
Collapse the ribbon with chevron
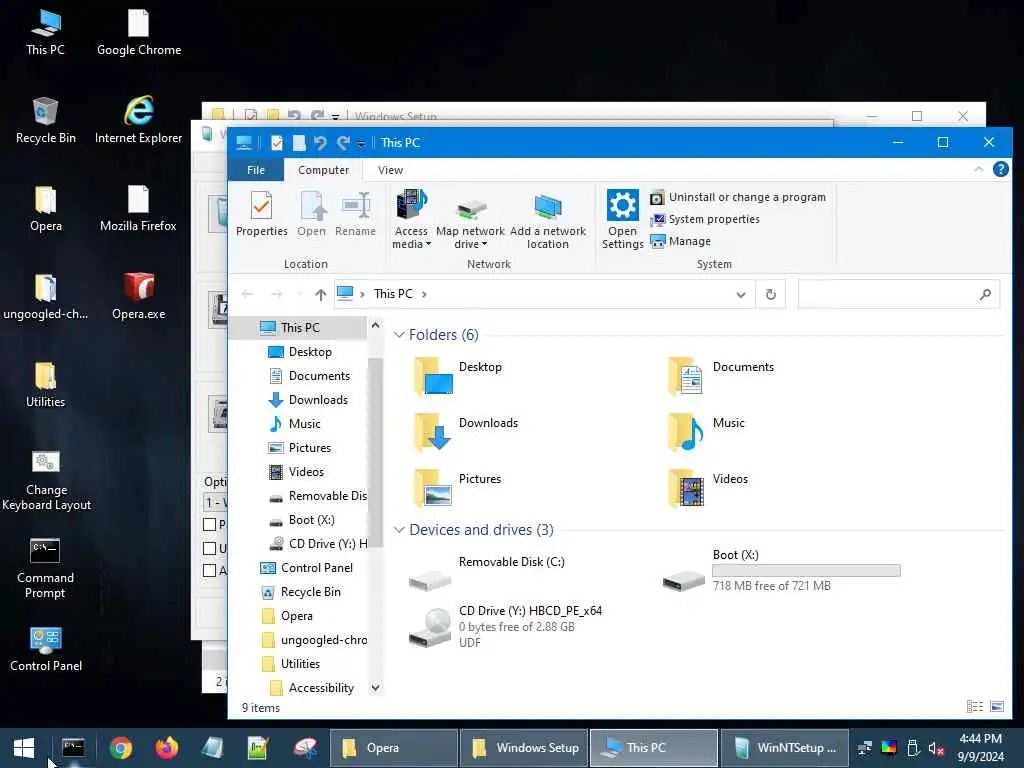click(x=978, y=170)
